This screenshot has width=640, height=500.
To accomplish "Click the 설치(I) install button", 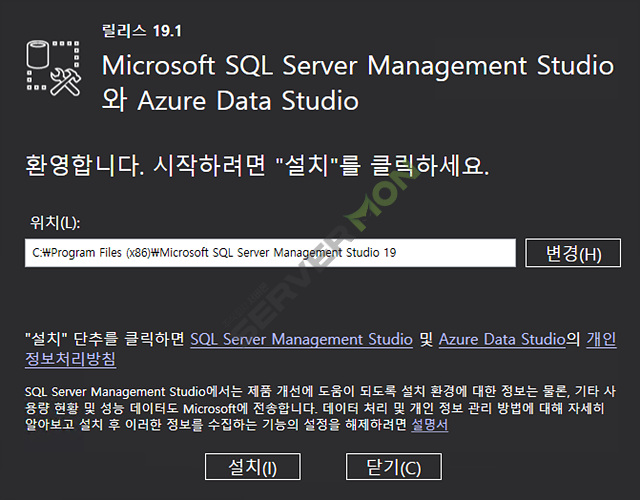I will pyautogui.click(x=253, y=467).
